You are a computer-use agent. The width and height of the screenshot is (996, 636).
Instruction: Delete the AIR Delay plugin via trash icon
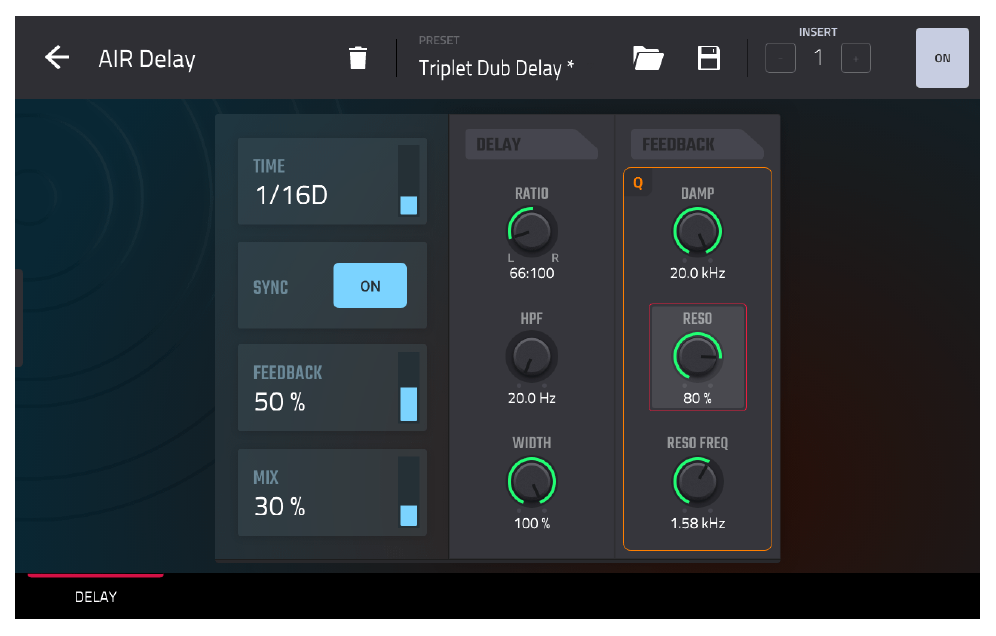tap(358, 58)
